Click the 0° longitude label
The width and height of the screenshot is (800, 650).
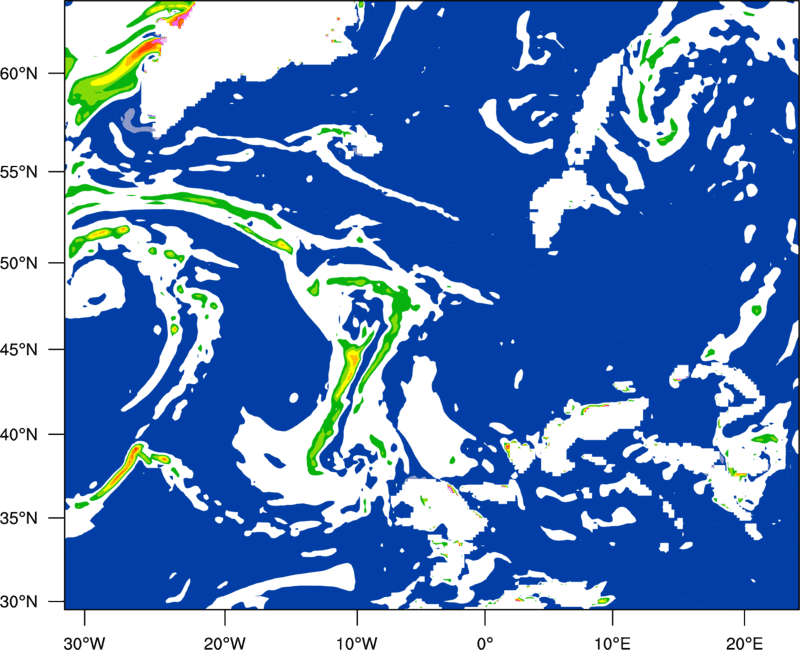[x=485, y=643]
